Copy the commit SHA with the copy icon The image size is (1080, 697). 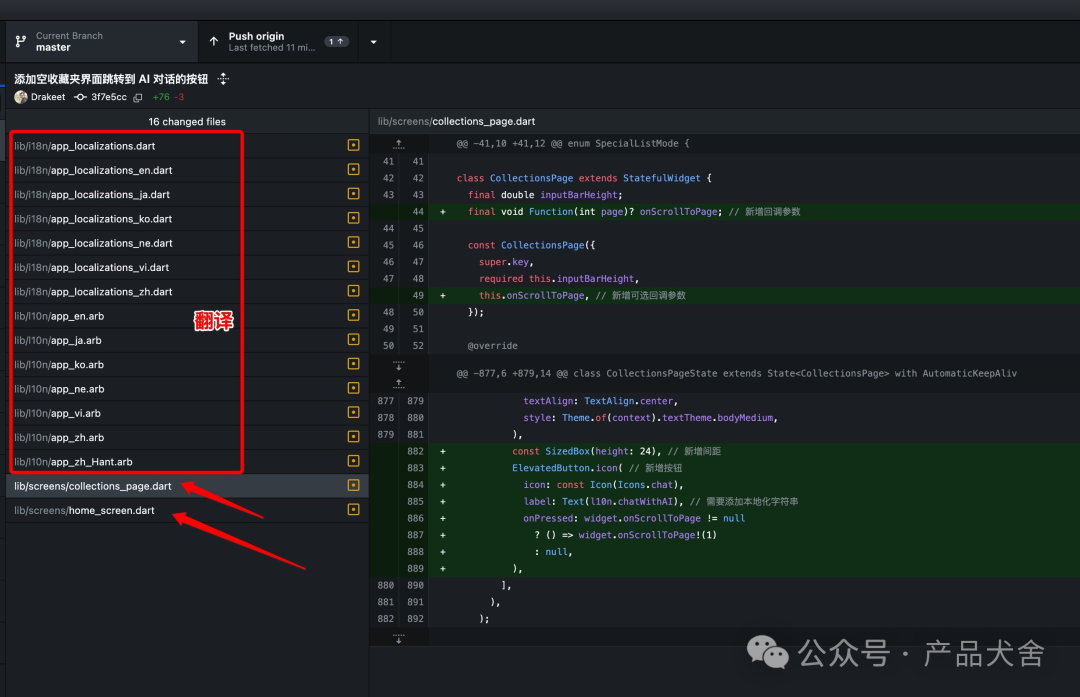[x=138, y=98]
